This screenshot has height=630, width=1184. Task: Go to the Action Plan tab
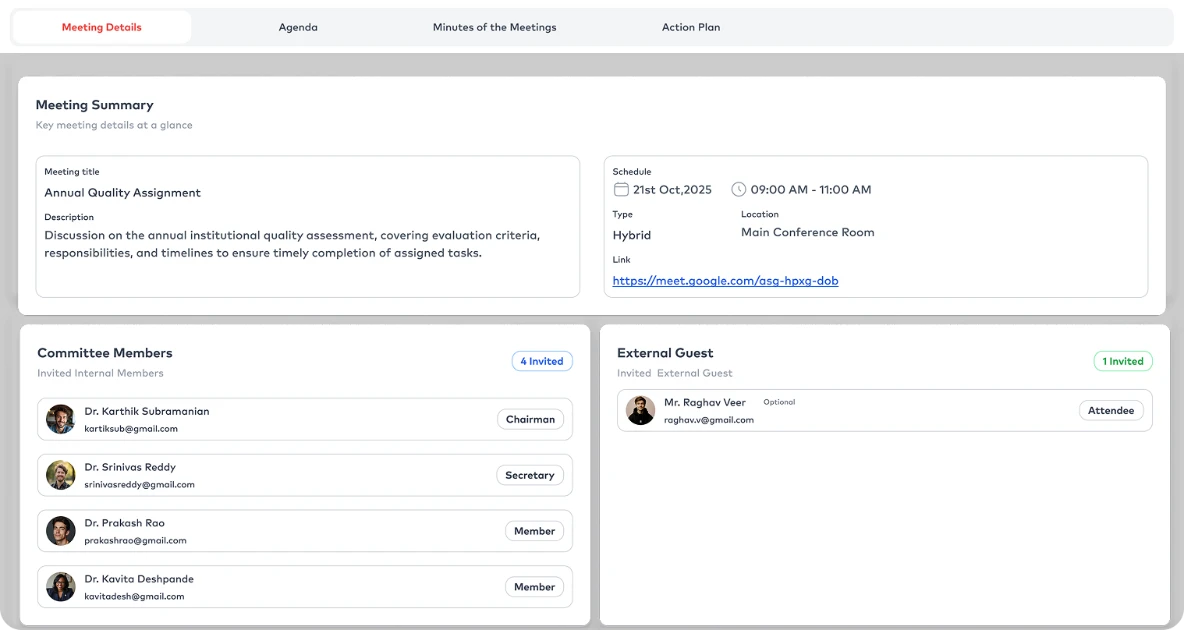coord(691,28)
